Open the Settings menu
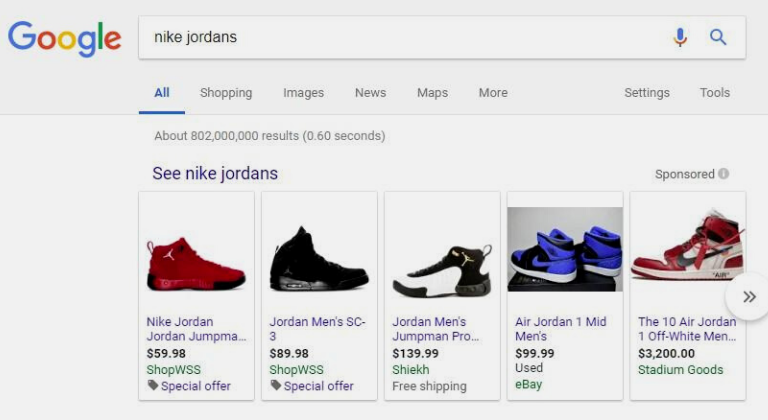This screenshot has height=420, width=768. [646, 93]
